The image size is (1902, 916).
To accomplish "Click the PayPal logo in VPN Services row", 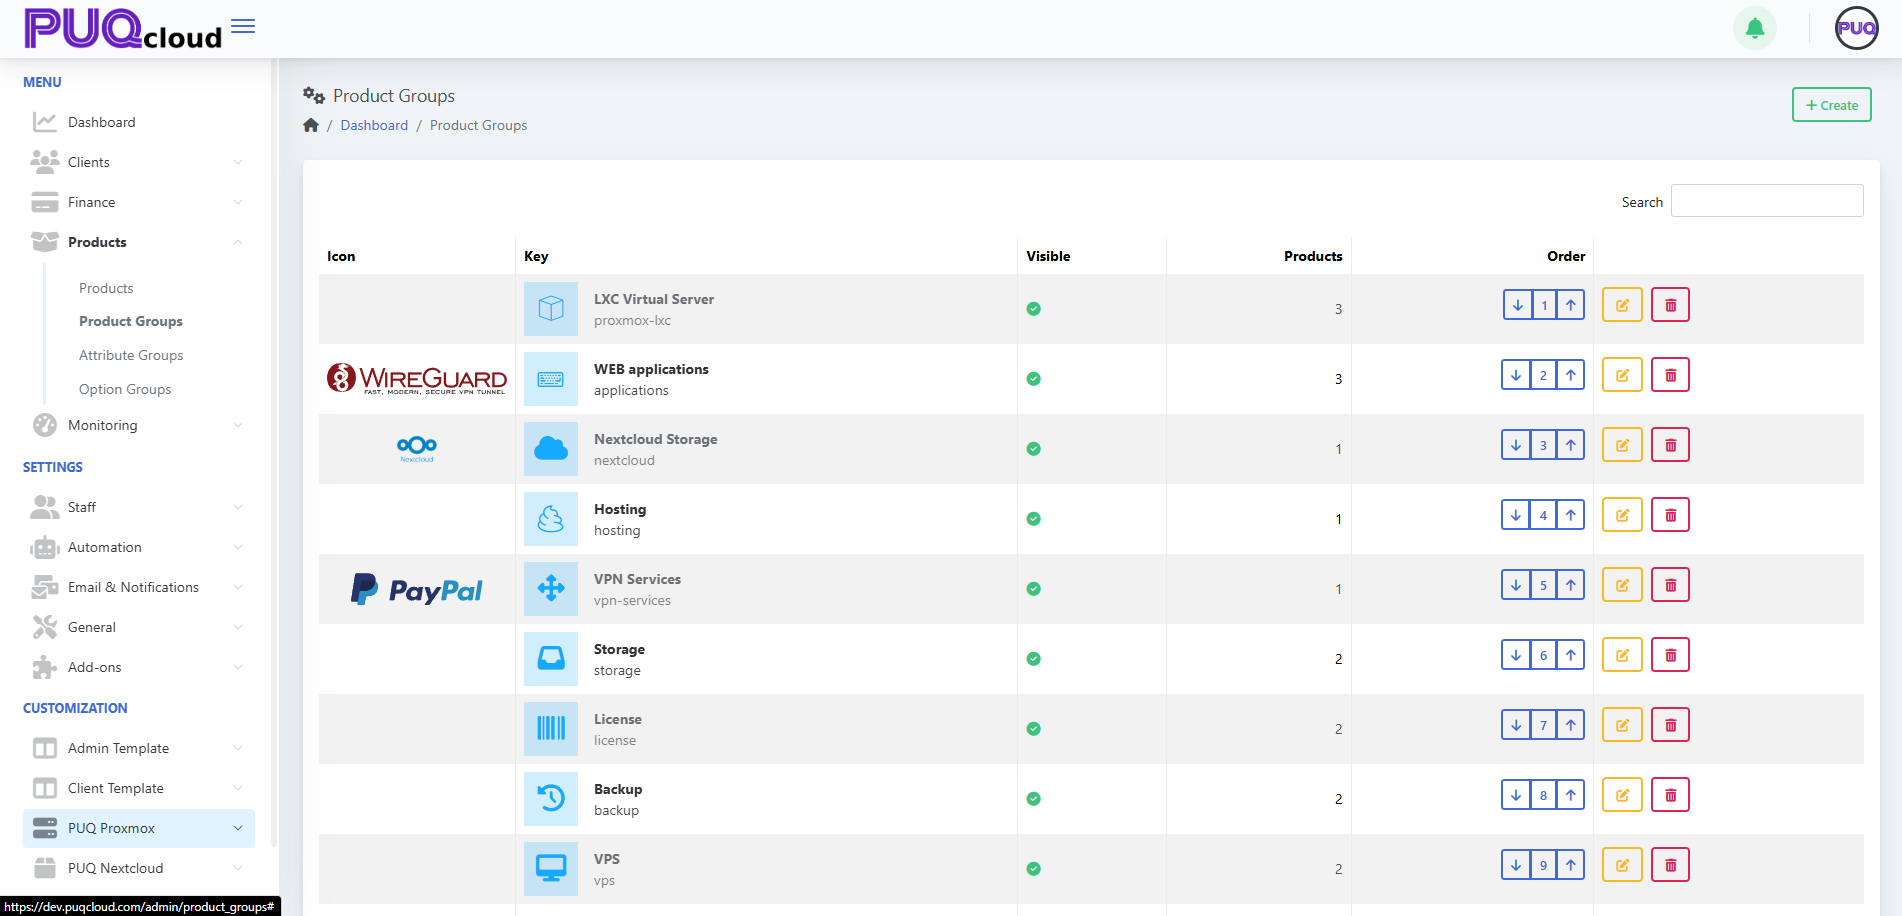I will click(x=416, y=589).
